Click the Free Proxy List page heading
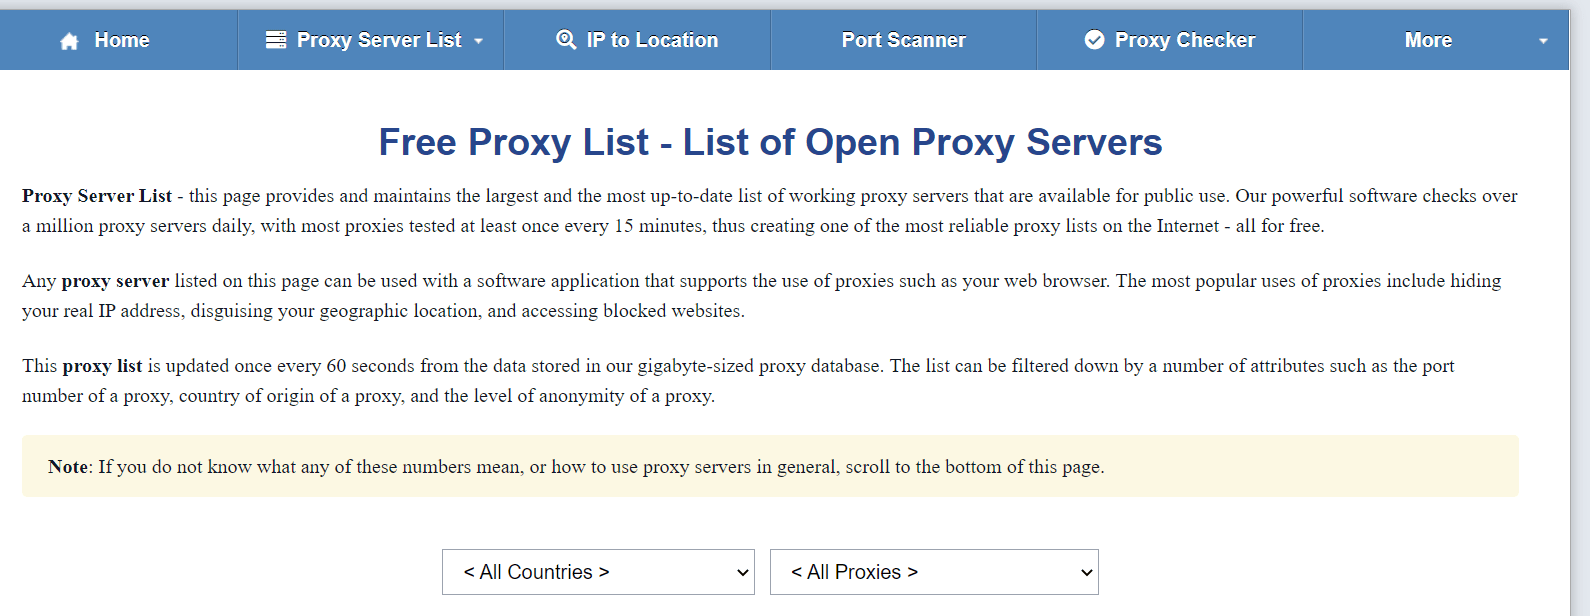 point(770,142)
